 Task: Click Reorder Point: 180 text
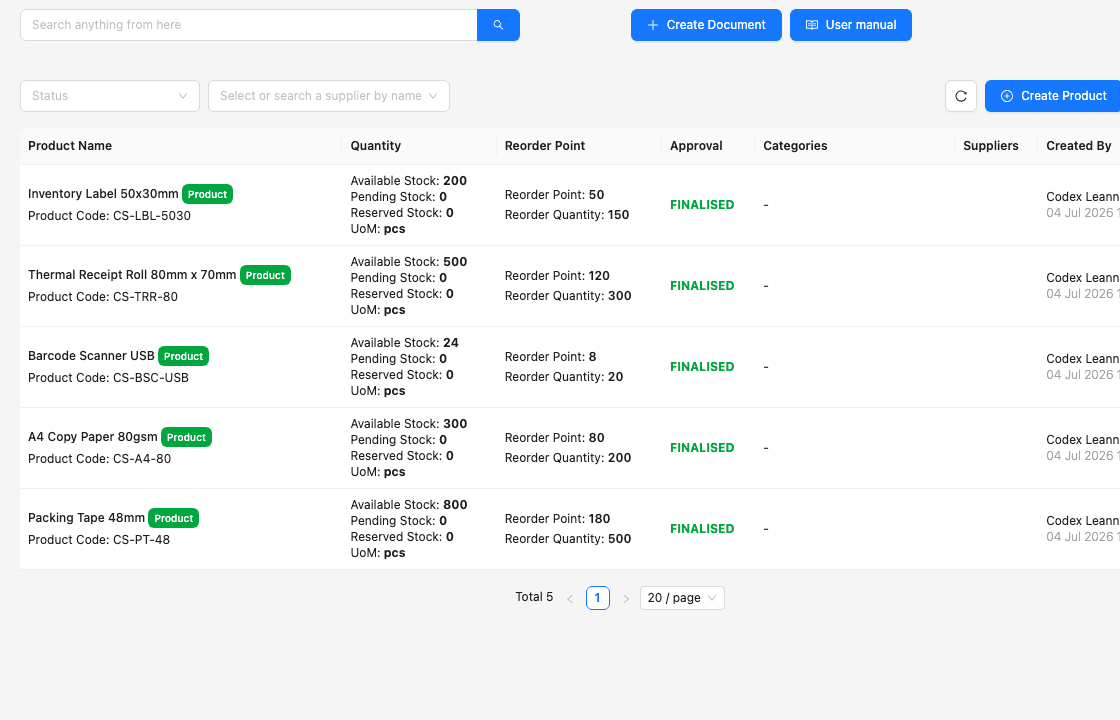pos(557,519)
